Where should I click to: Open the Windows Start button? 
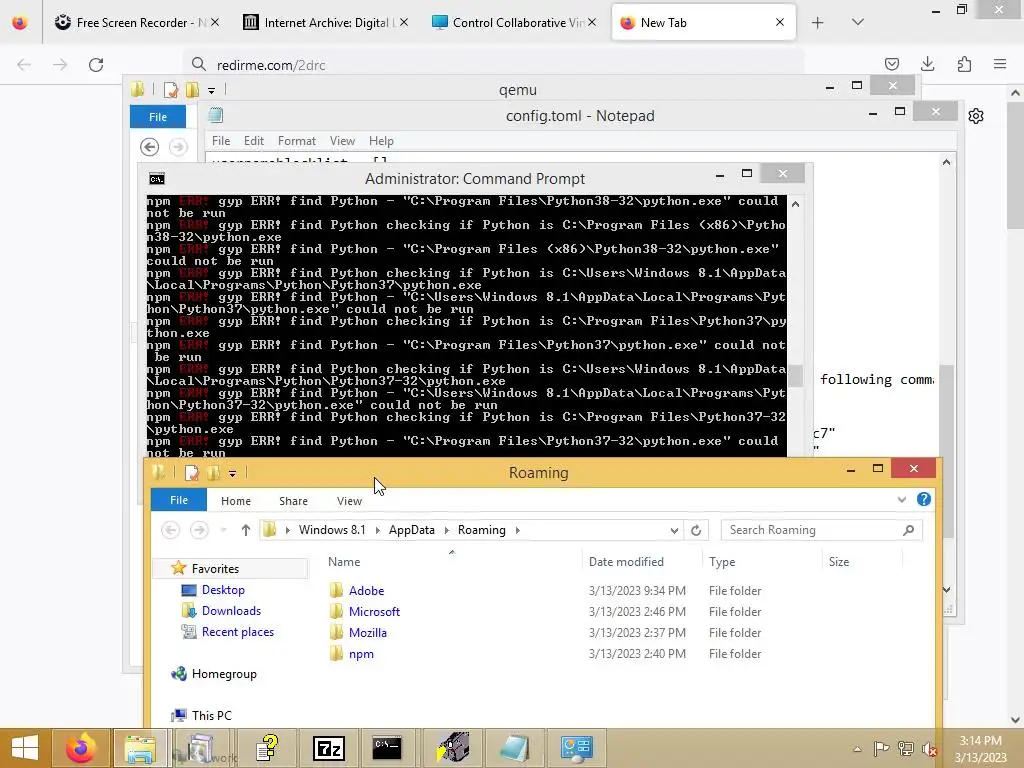pos(25,748)
